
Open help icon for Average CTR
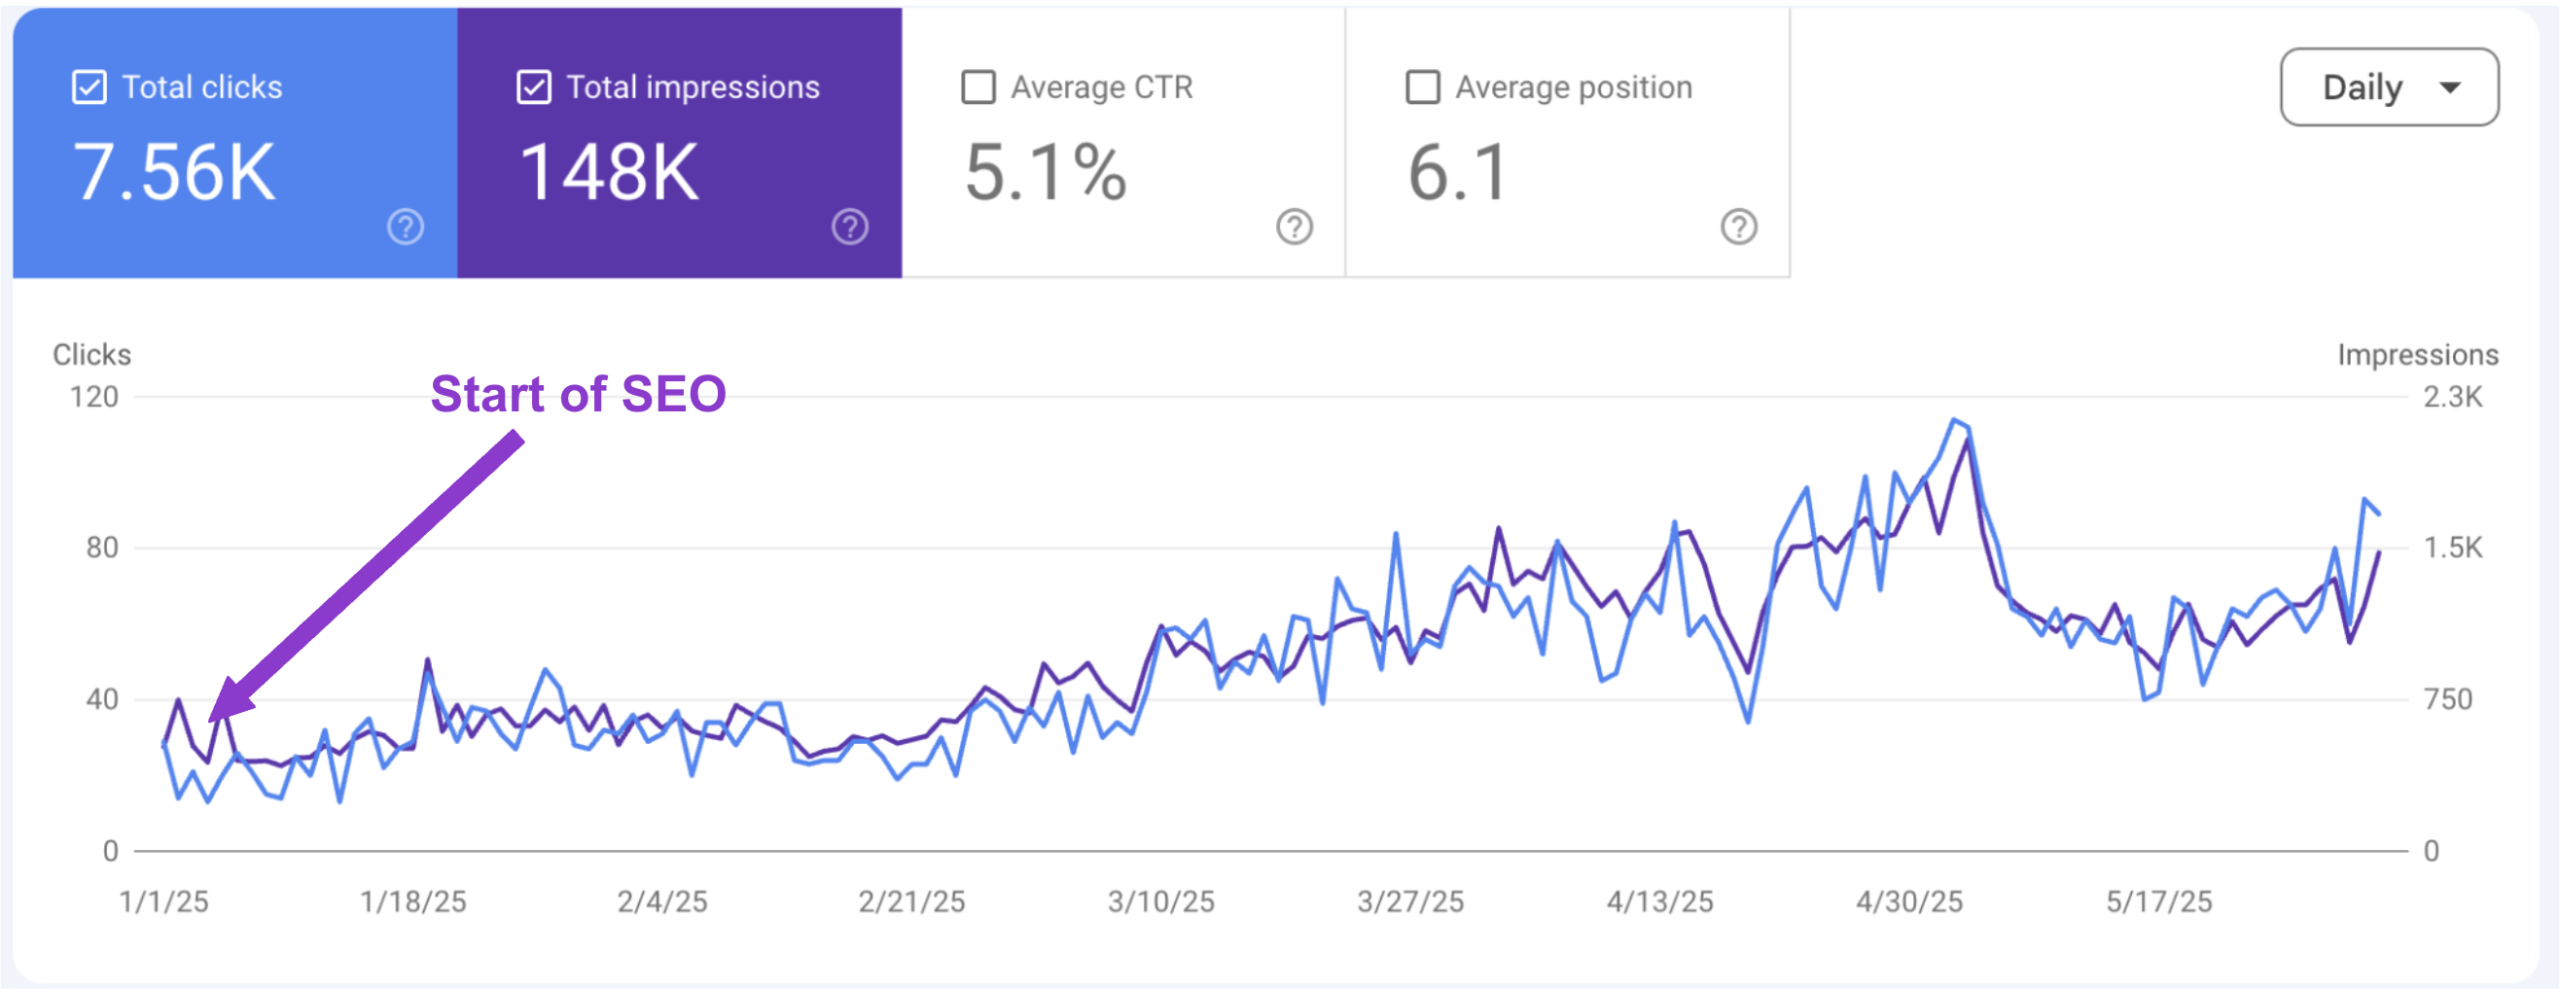1294,227
